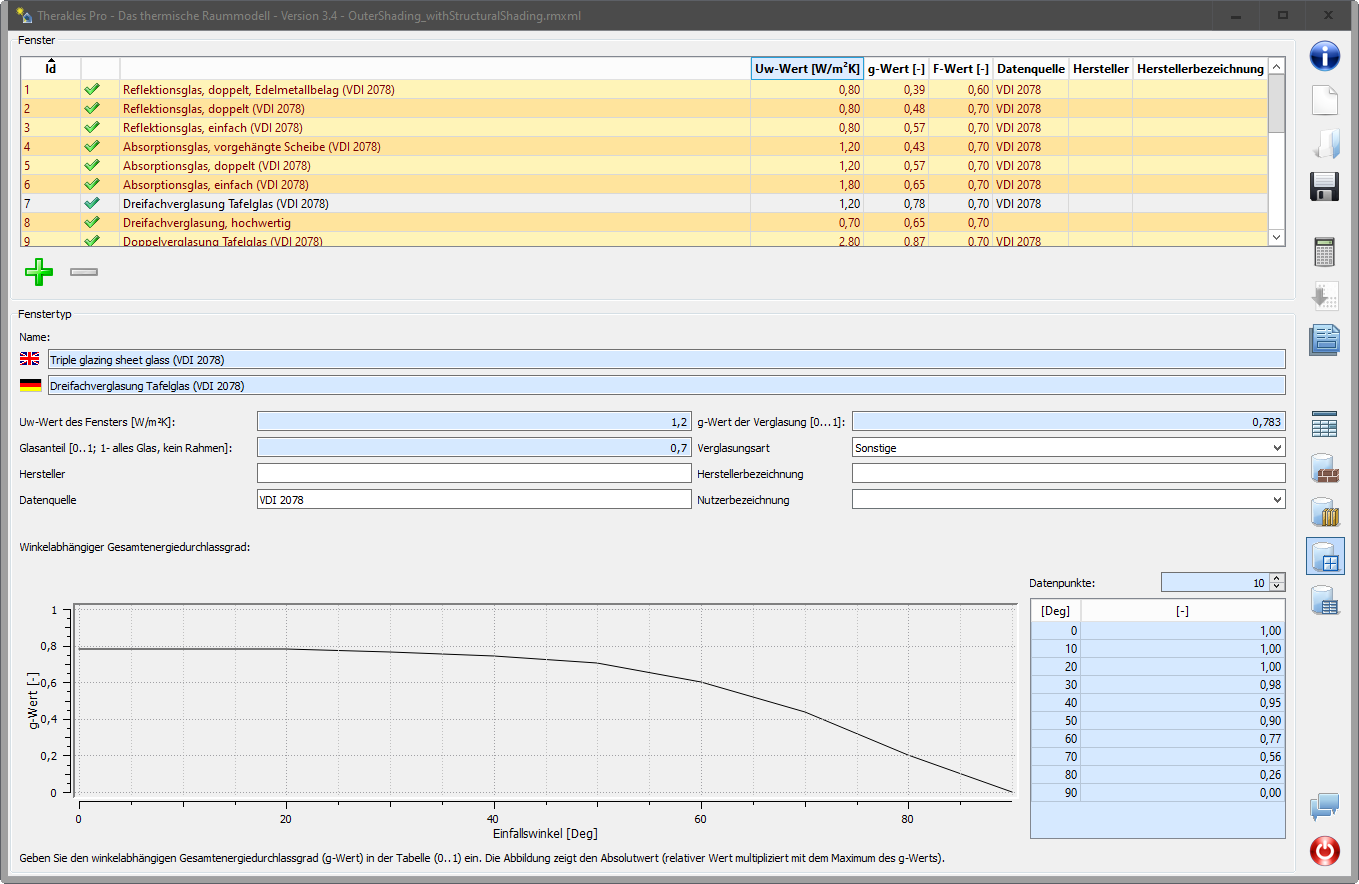The image size is (1359, 884).
Task: Select the window database icon
Action: point(1325,556)
